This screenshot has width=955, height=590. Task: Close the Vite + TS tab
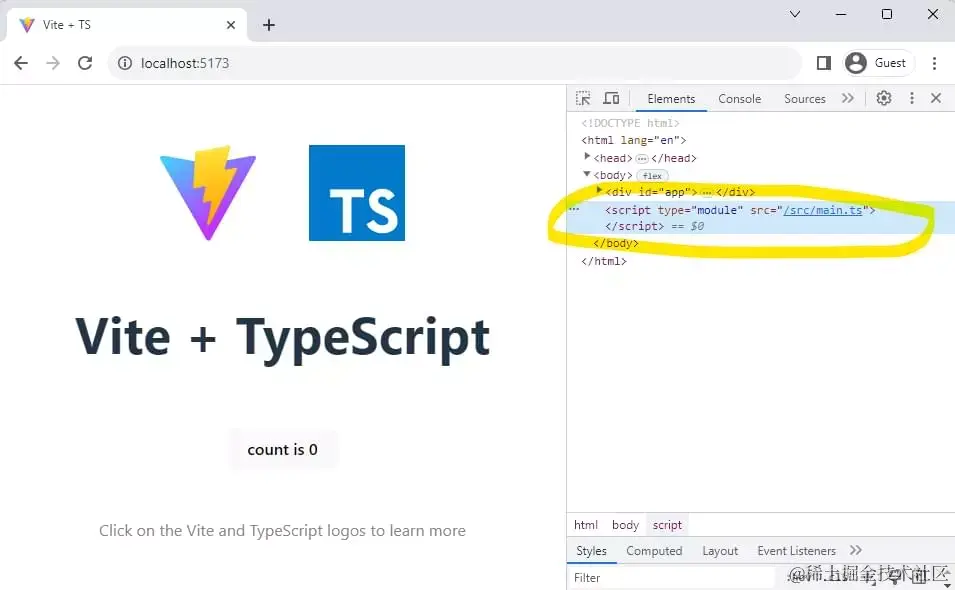tap(231, 25)
